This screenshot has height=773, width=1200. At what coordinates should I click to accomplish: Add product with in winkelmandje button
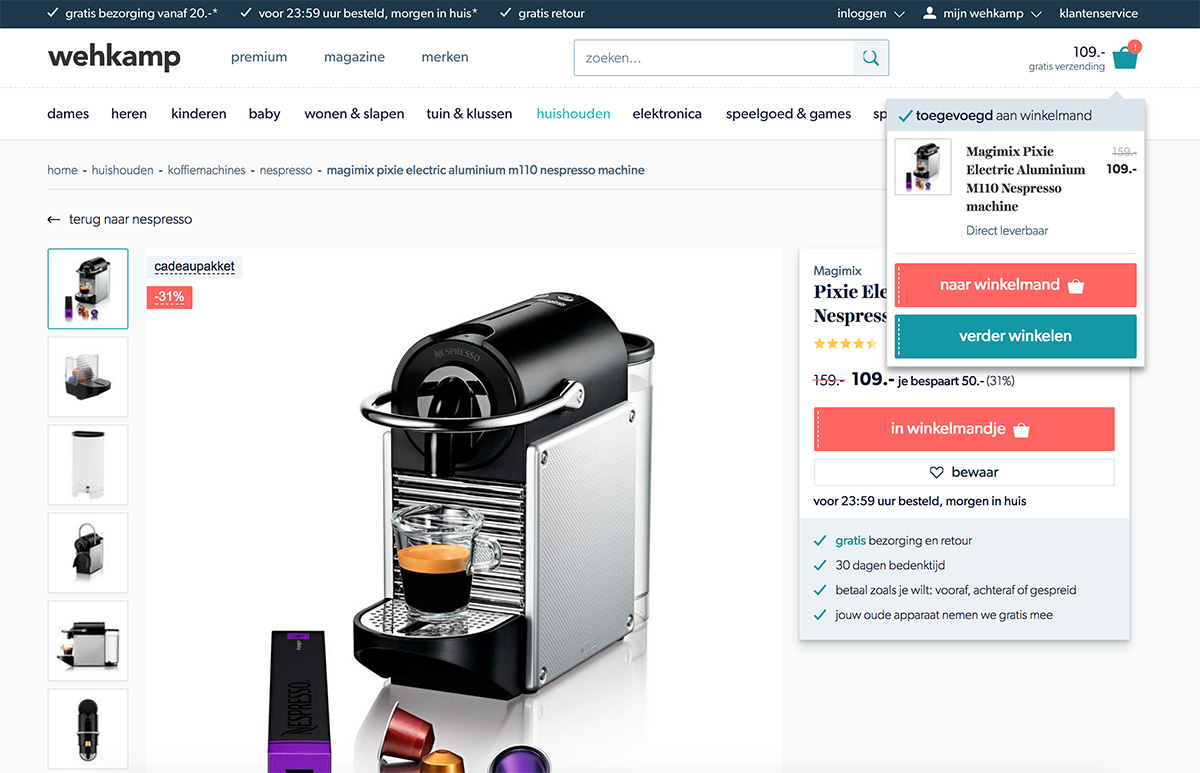point(964,429)
